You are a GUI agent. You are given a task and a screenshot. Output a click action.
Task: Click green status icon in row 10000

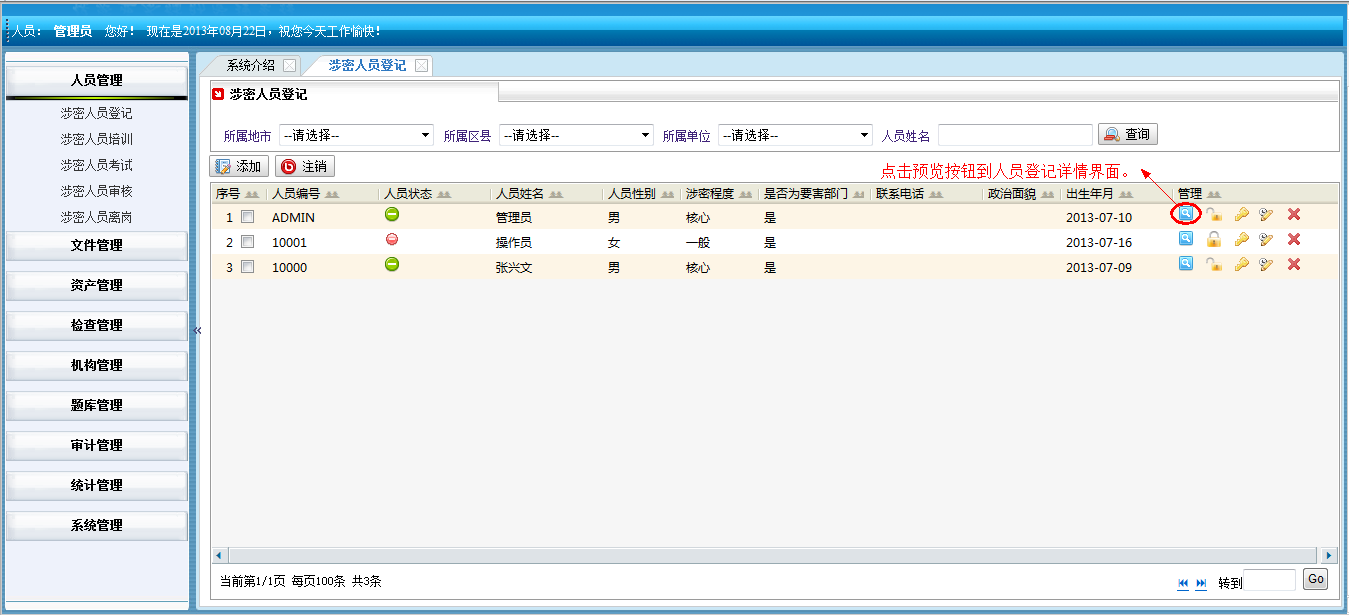point(392,264)
